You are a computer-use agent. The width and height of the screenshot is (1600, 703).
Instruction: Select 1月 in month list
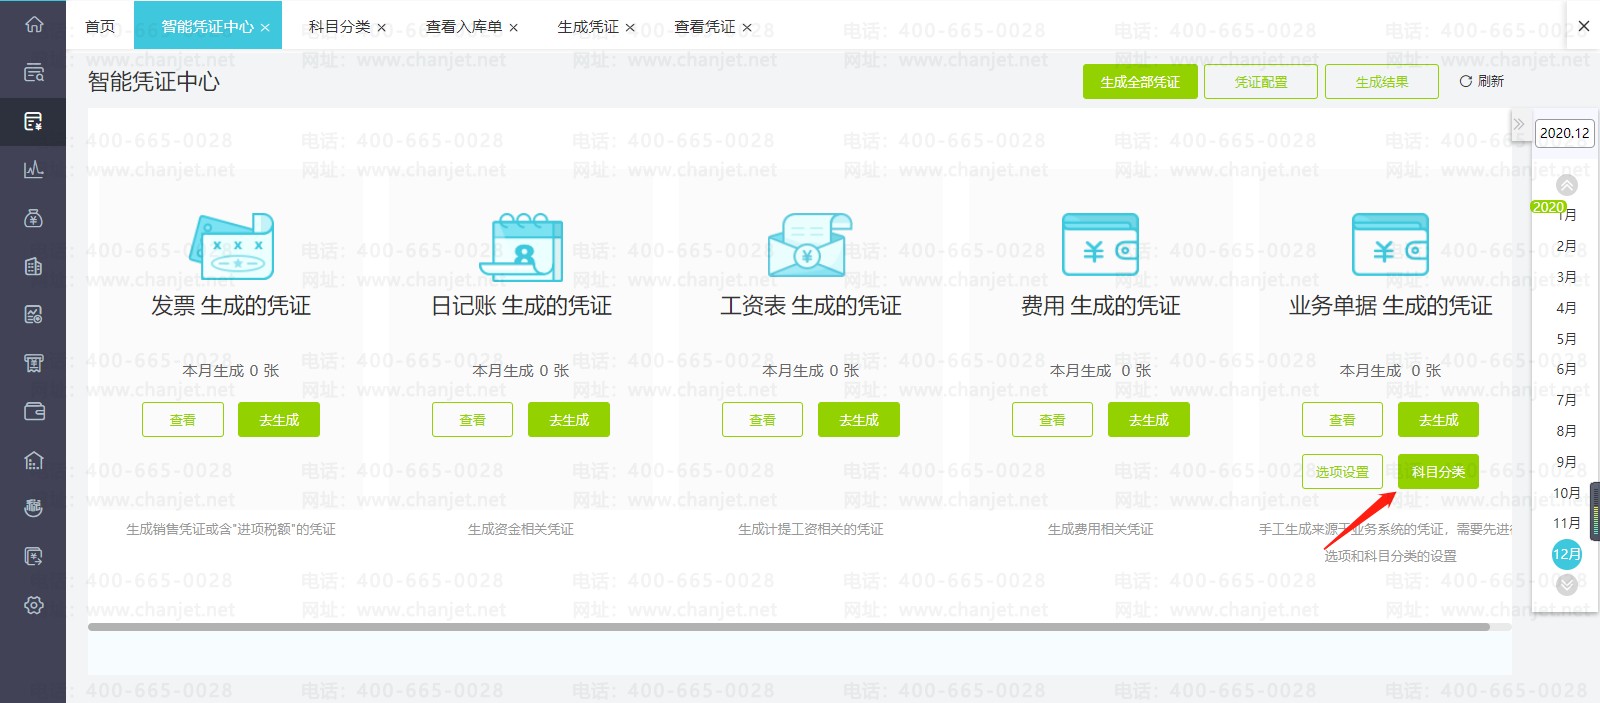(1567, 215)
